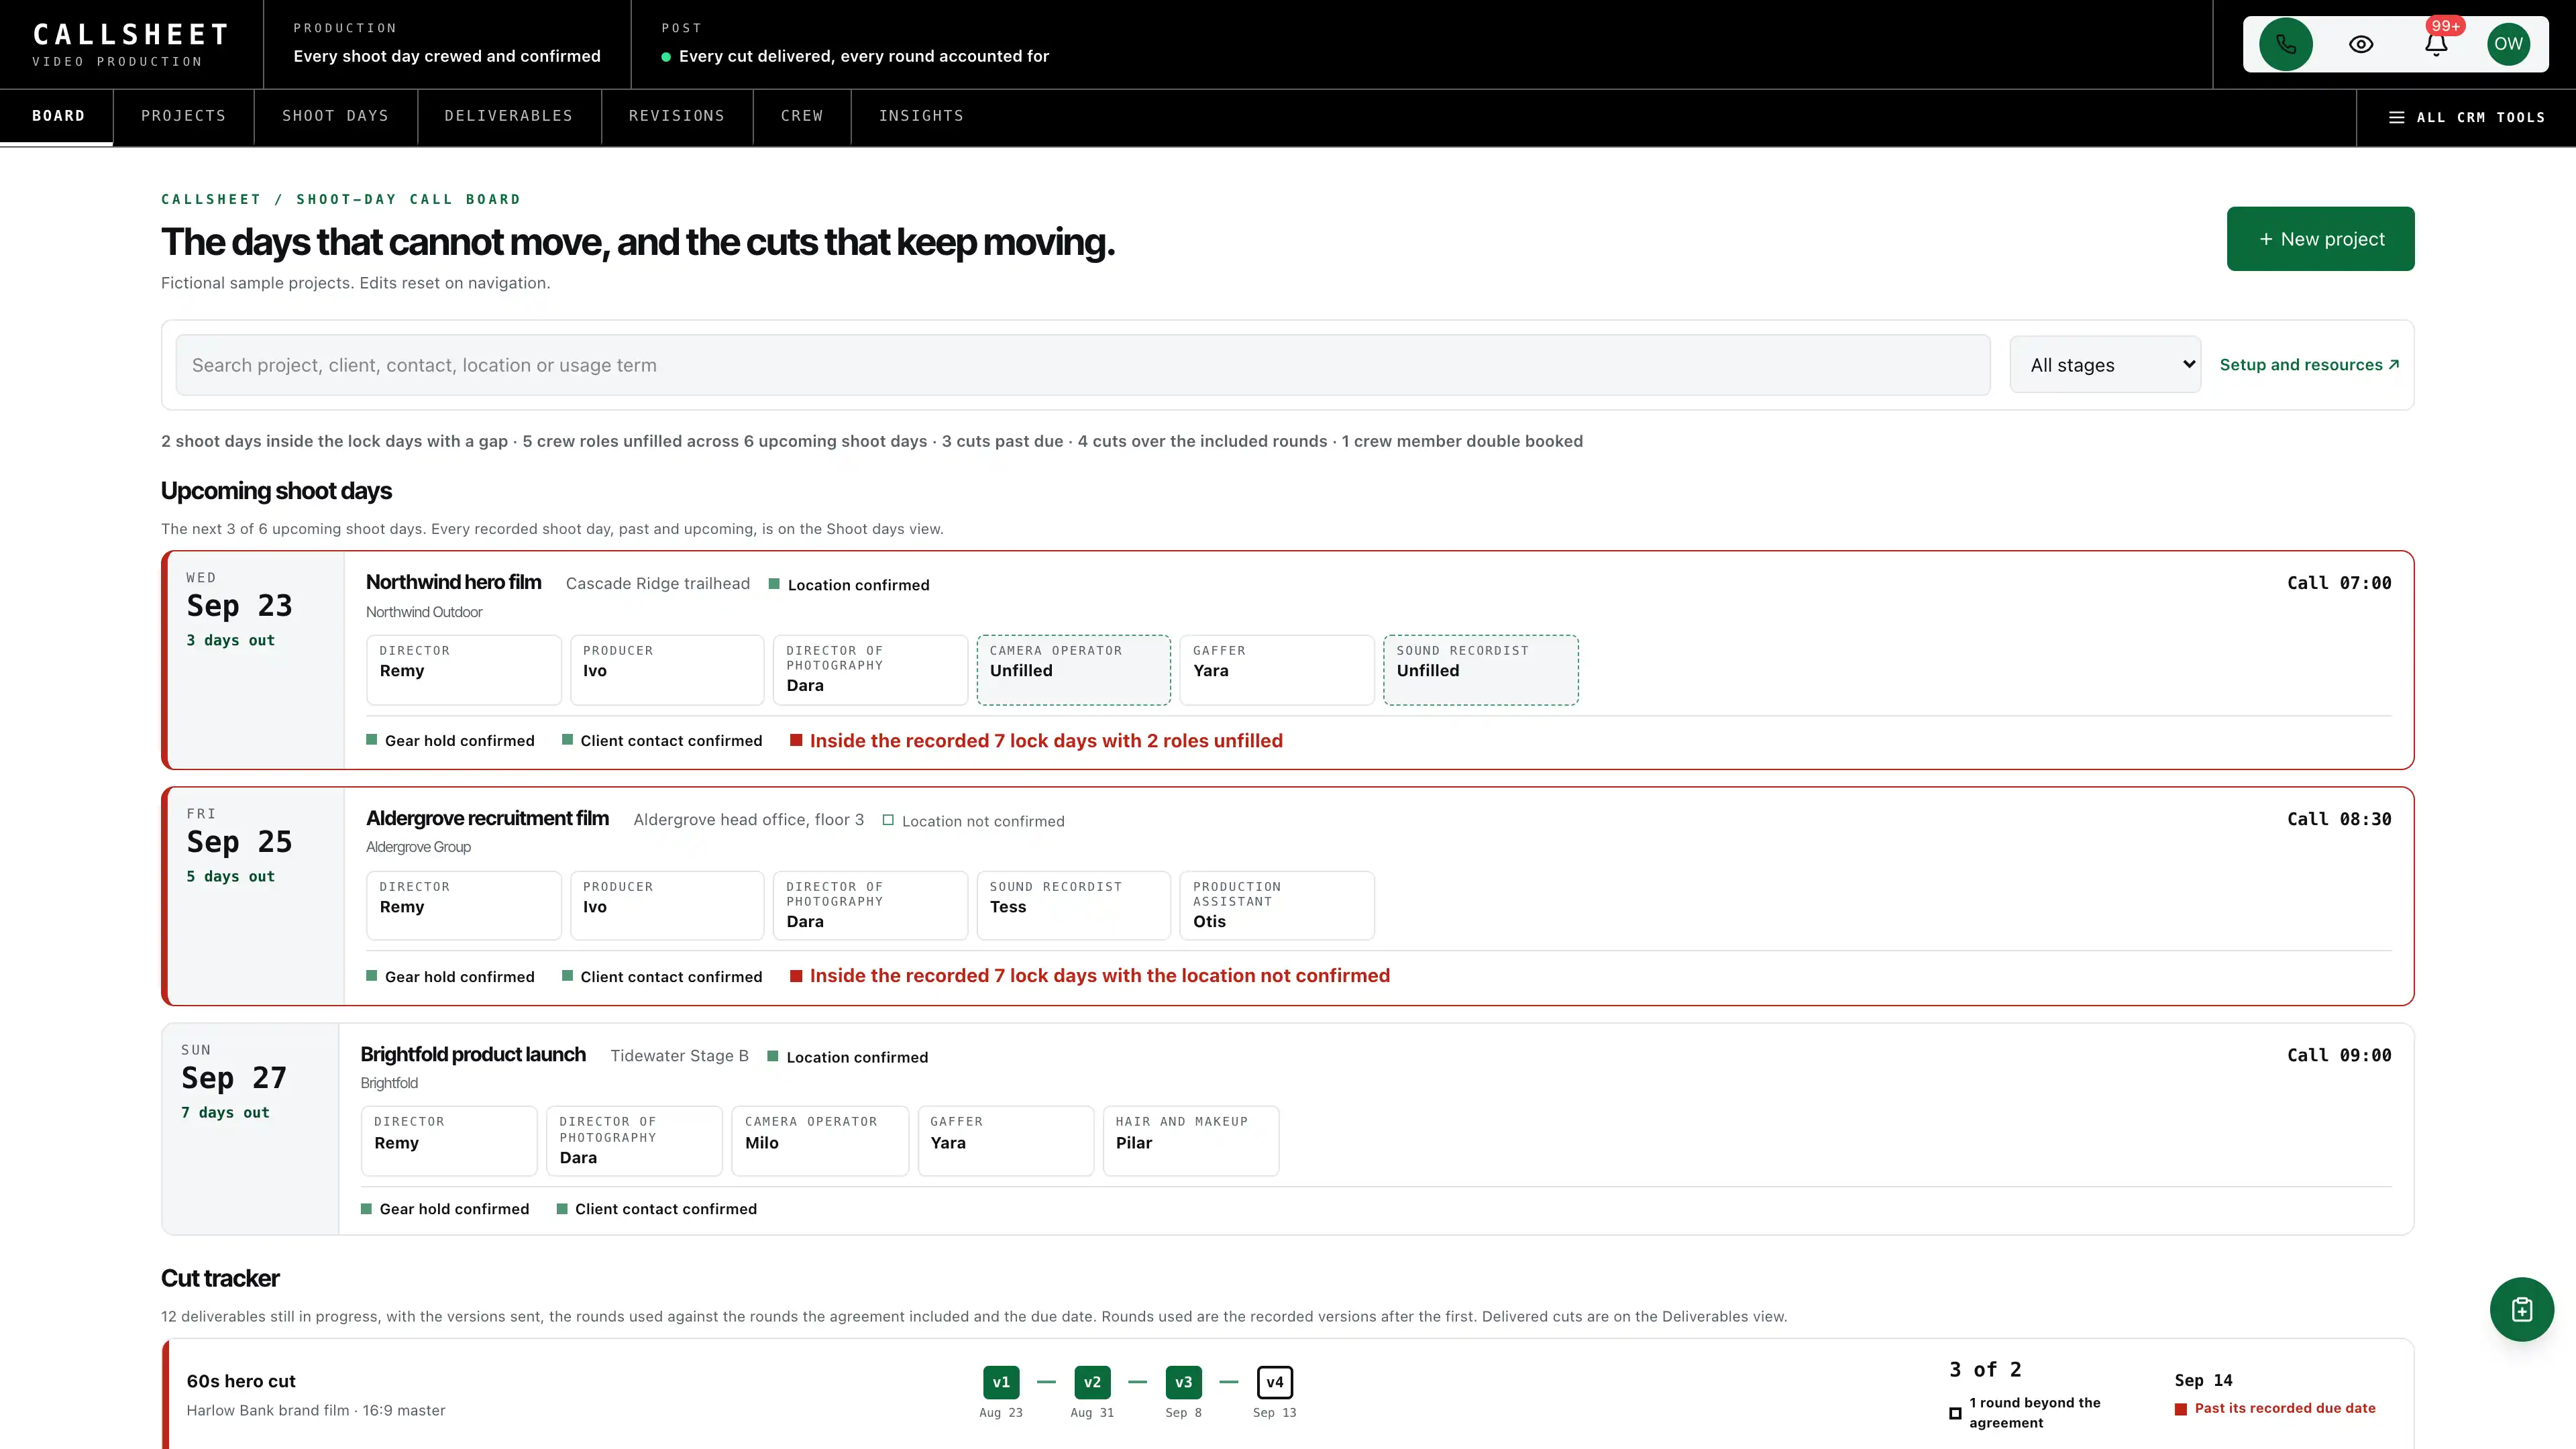Go to the Shoot Days tab
This screenshot has width=2576, height=1449.
335,116
